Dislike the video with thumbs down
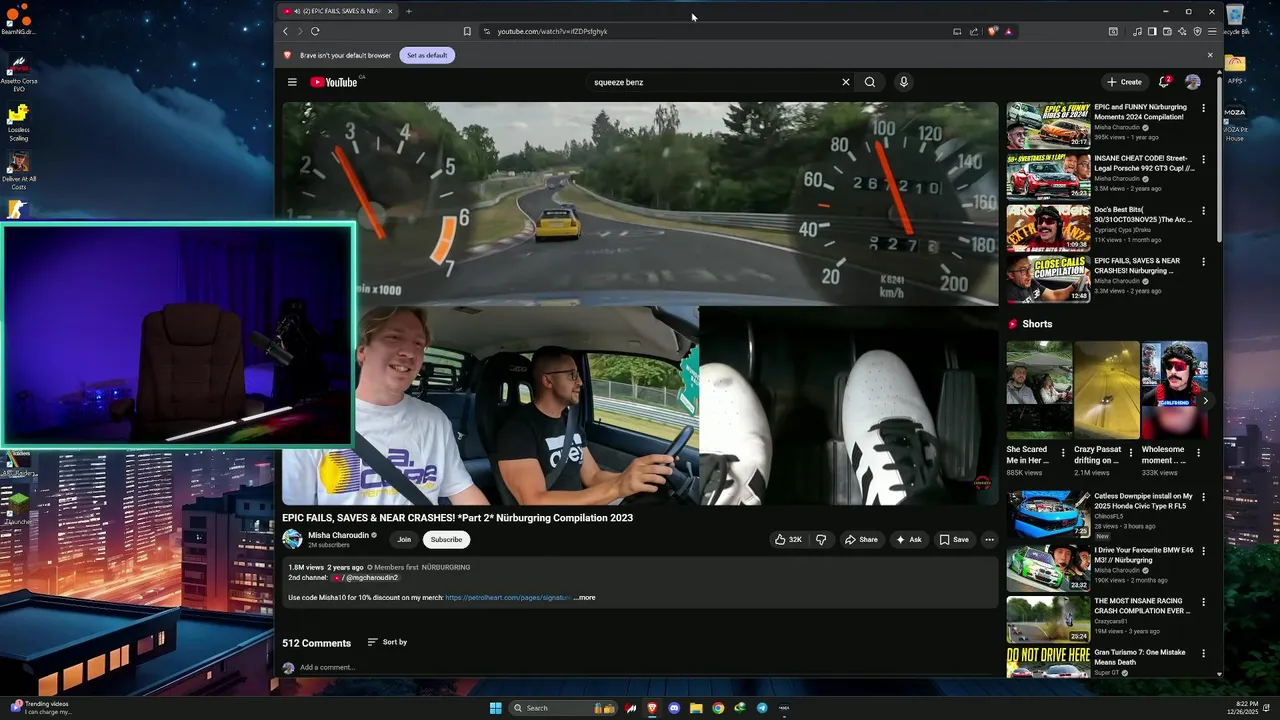Image resolution: width=1280 pixels, height=720 pixels. (x=821, y=539)
